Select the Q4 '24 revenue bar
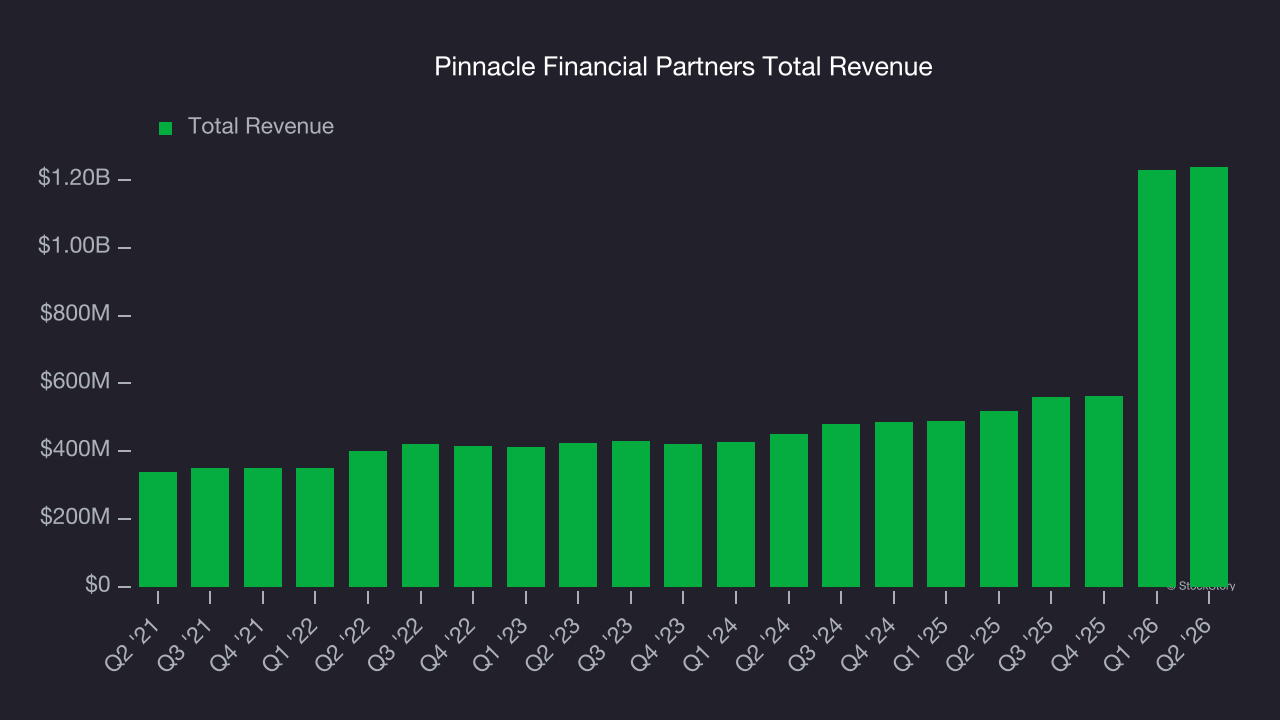Image resolution: width=1280 pixels, height=720 pixels. coord(894,504)
